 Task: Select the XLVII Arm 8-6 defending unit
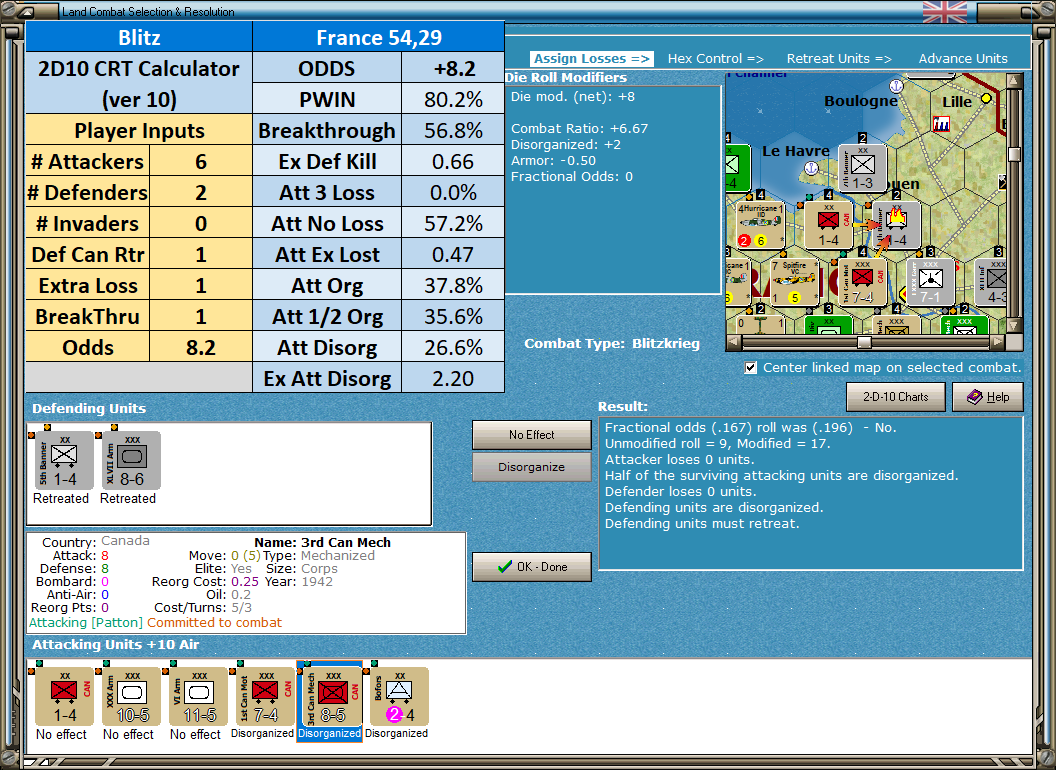click(132, 460)
